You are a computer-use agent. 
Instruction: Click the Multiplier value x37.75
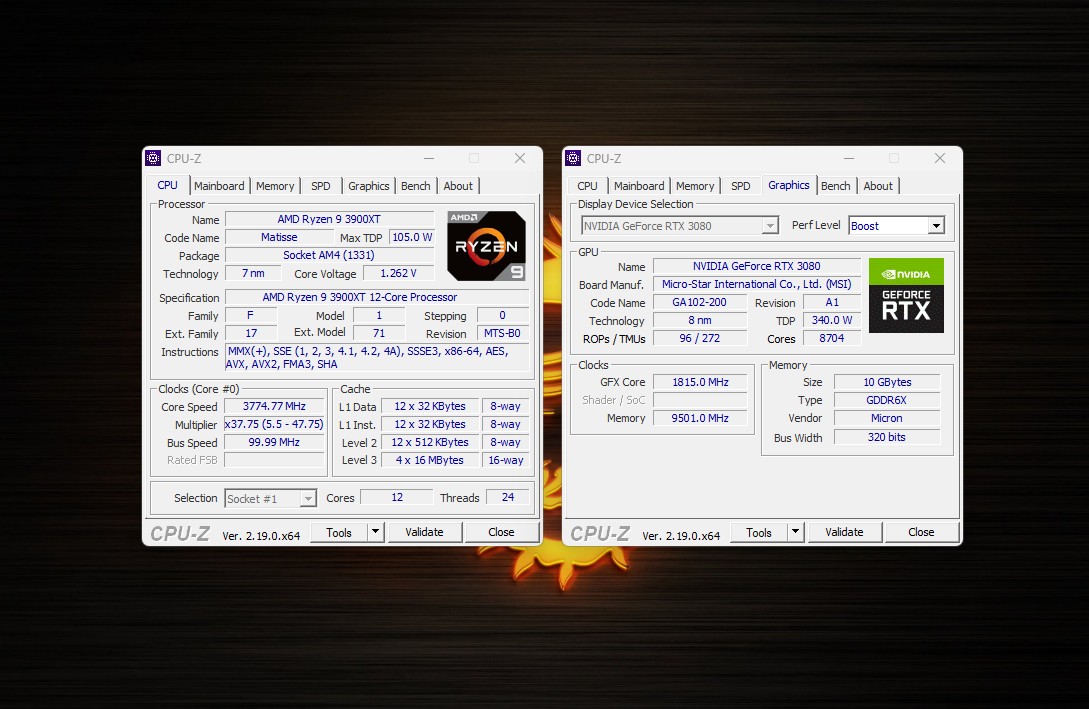pyautogui.click(x=274, y=424)
